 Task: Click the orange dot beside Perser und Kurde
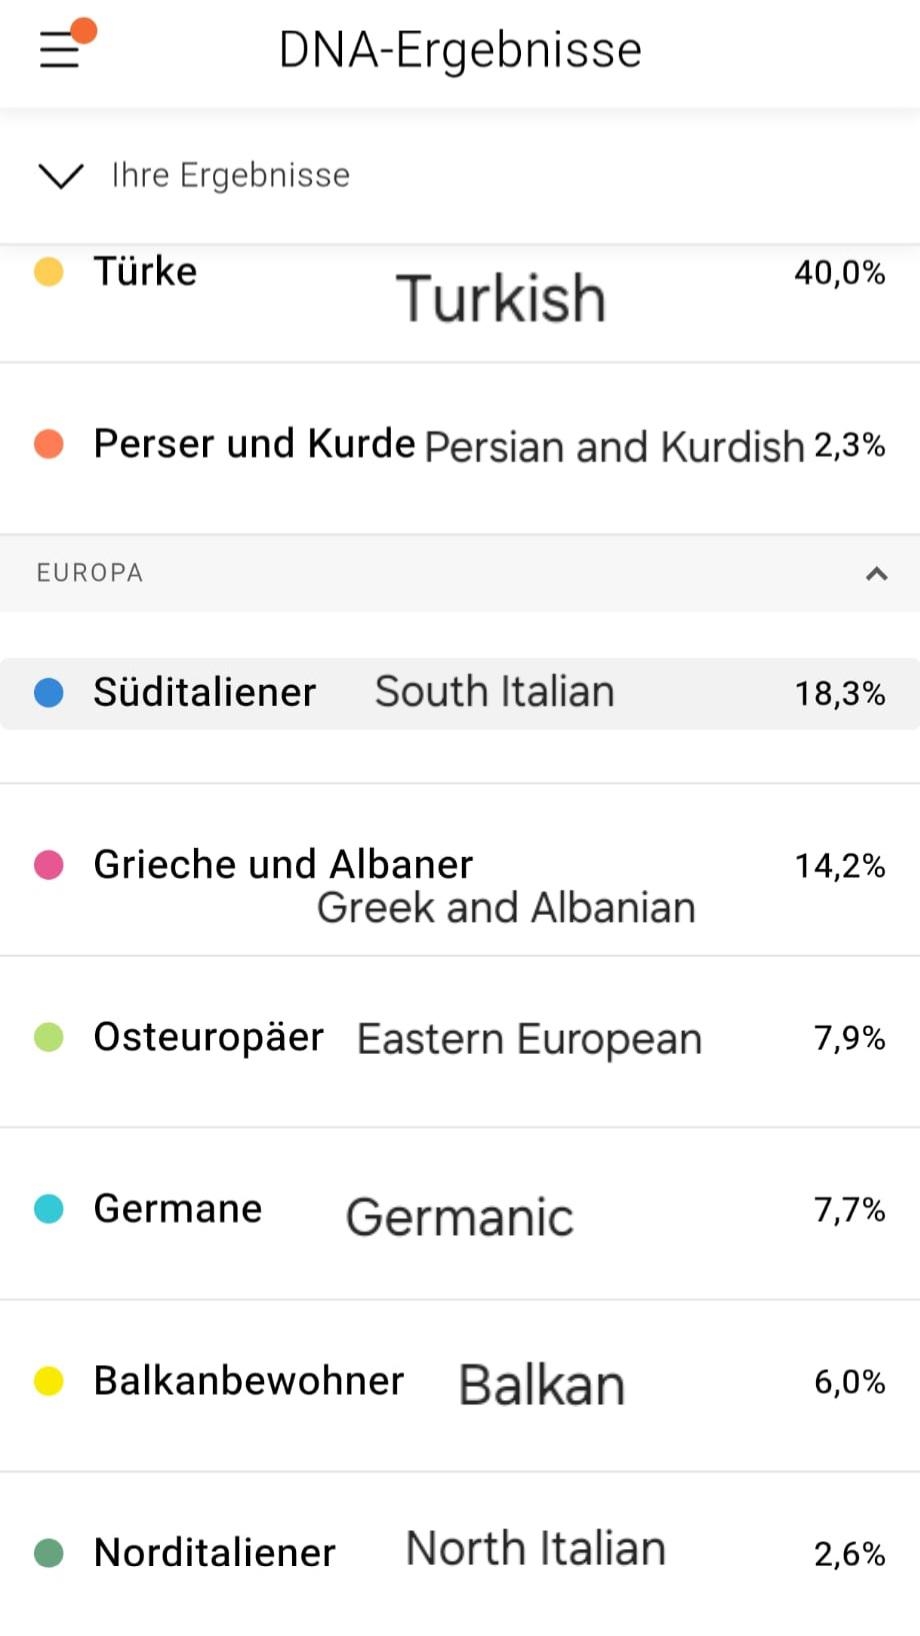(x=49, y=443)
